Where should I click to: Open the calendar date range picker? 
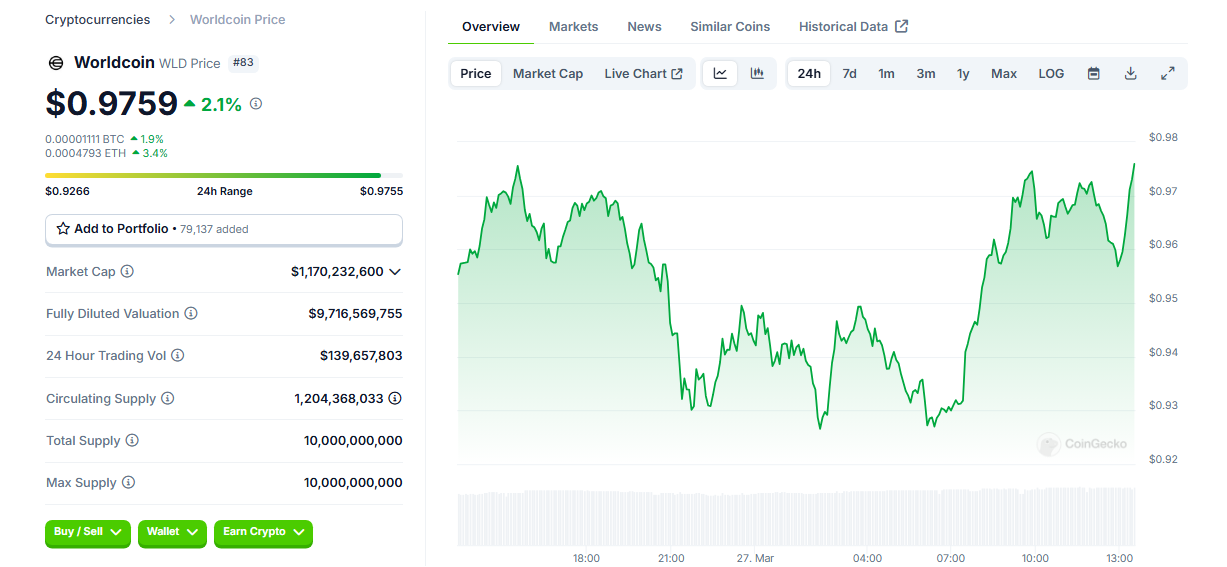coord(1094,73)
